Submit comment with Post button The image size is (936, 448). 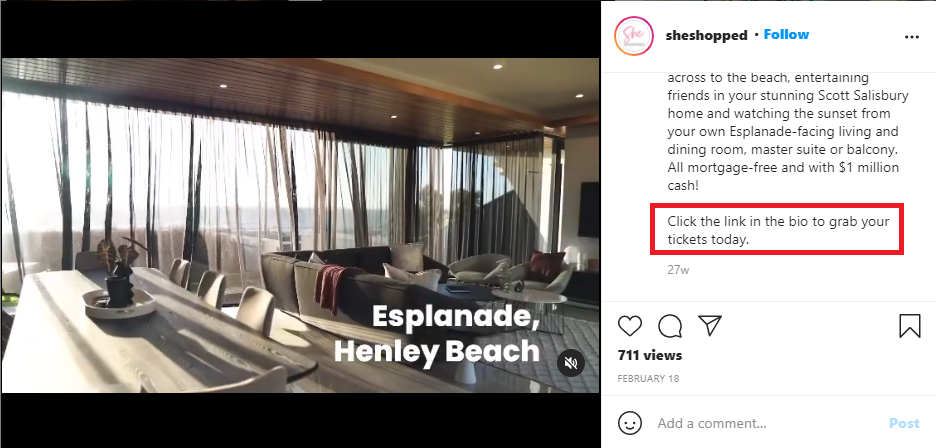pos(904,424)
